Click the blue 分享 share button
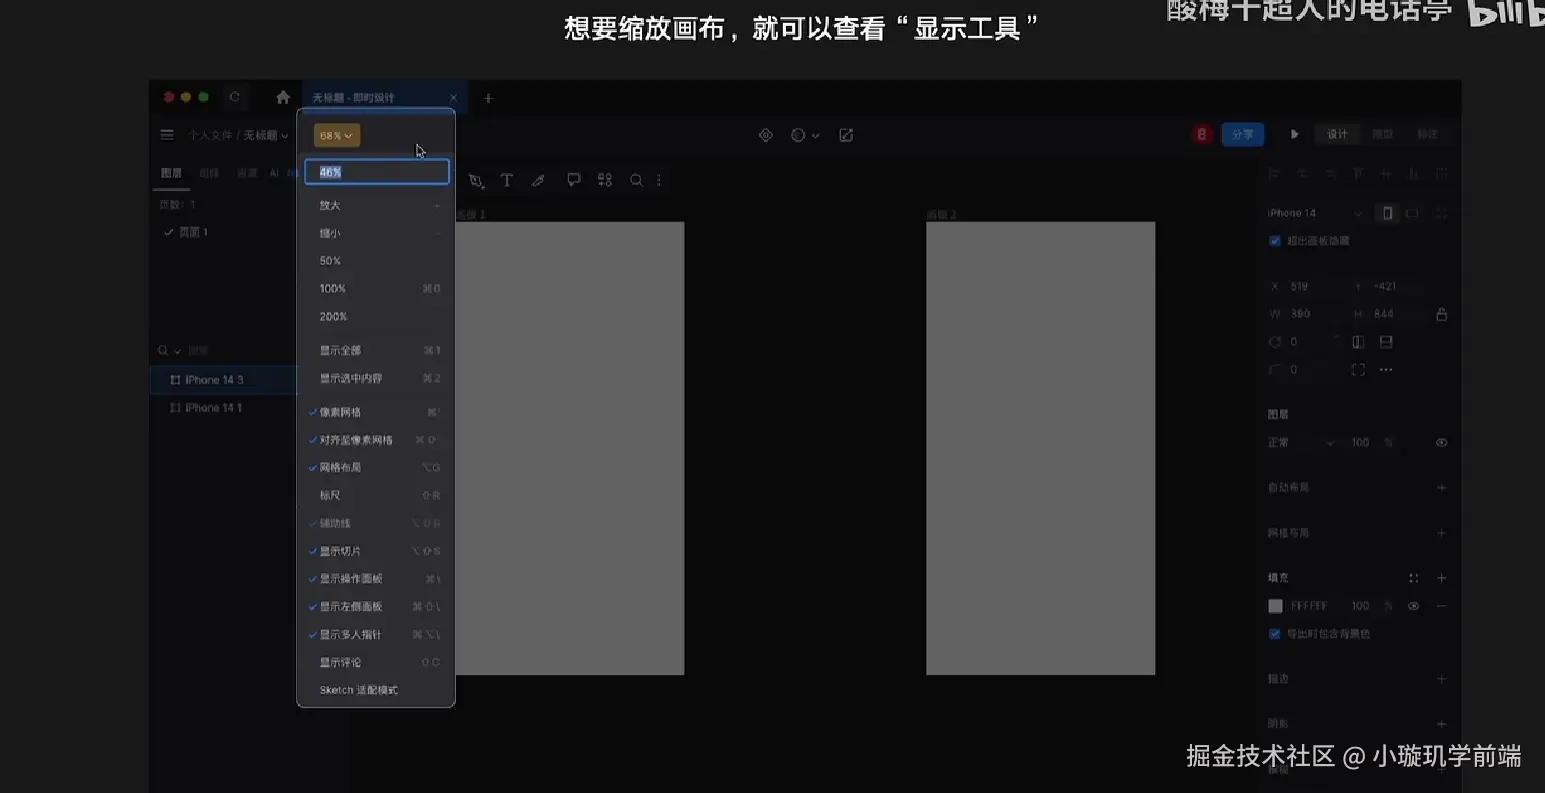1545x793 pixels. point(1243,134)
